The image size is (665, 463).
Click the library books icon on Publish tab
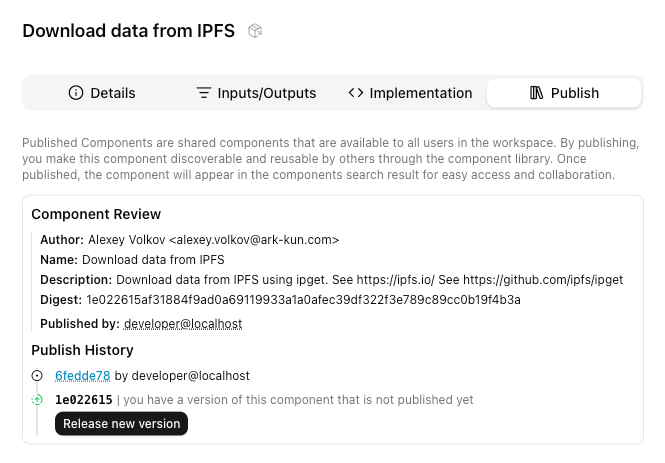(x=536, y=93)
